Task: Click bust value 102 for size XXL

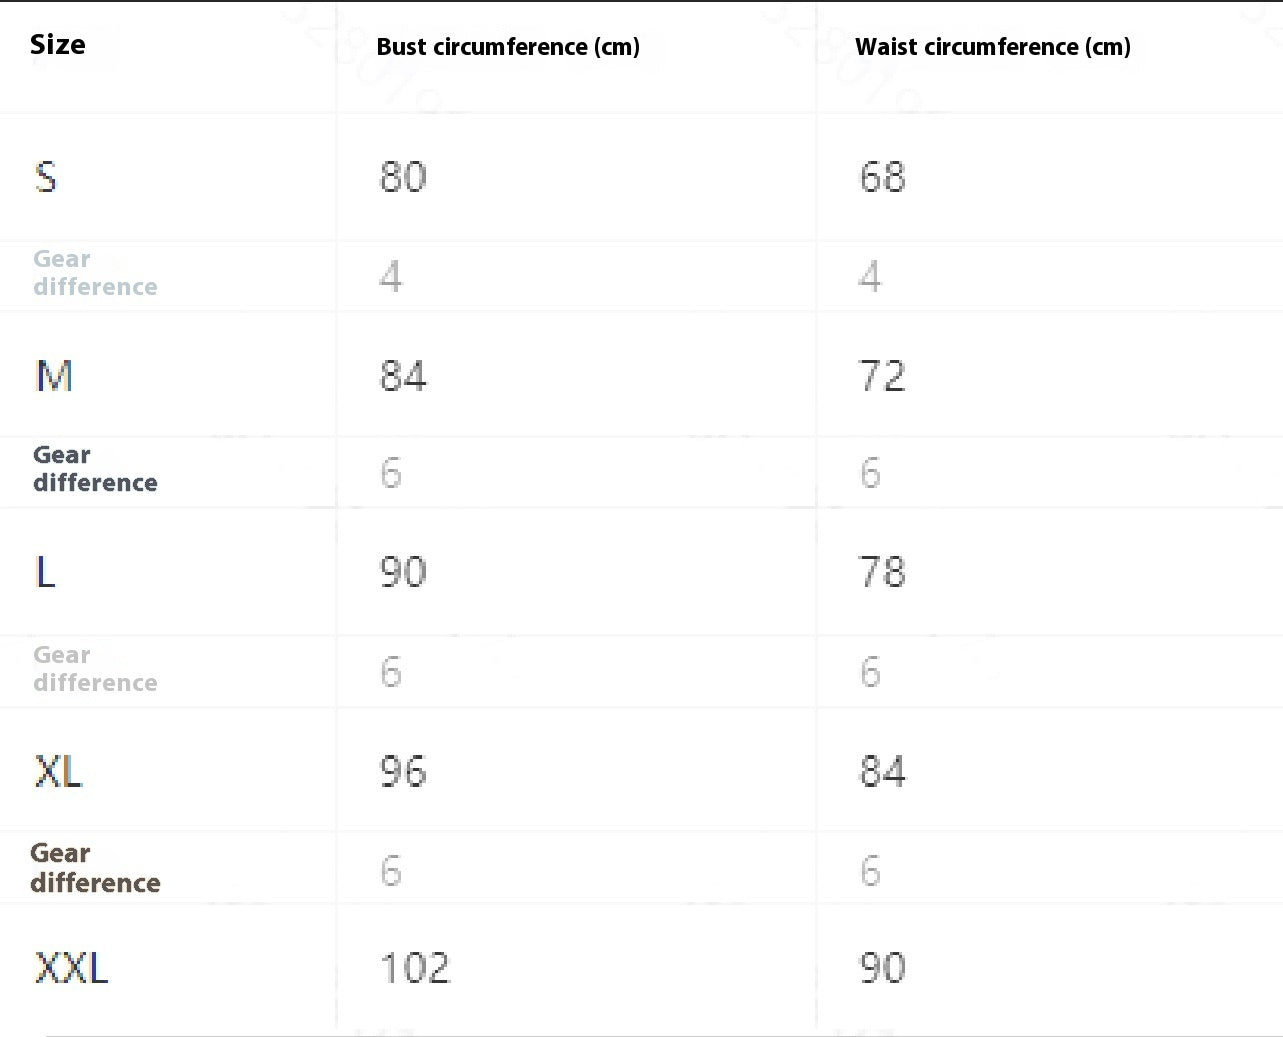Action: [x=415, y=968]
